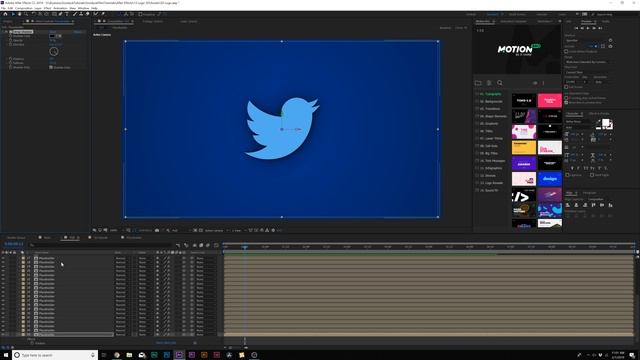The image size is (640, 360).
Task: Toggle the Hindi Digits checkbox
Action: [x=592, y=175]
